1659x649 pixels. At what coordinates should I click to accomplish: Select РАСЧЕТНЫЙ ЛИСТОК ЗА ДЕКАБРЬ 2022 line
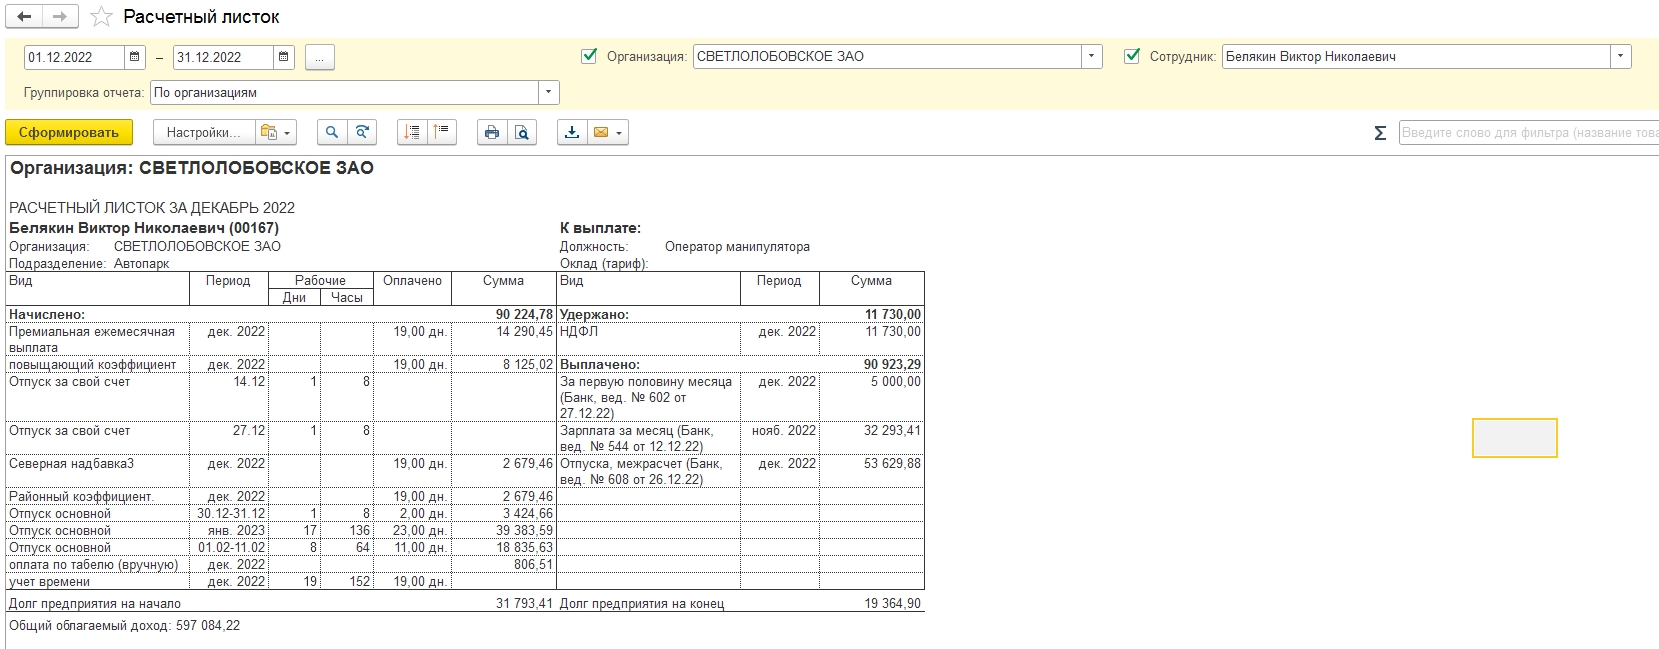[x=152, y=208]
